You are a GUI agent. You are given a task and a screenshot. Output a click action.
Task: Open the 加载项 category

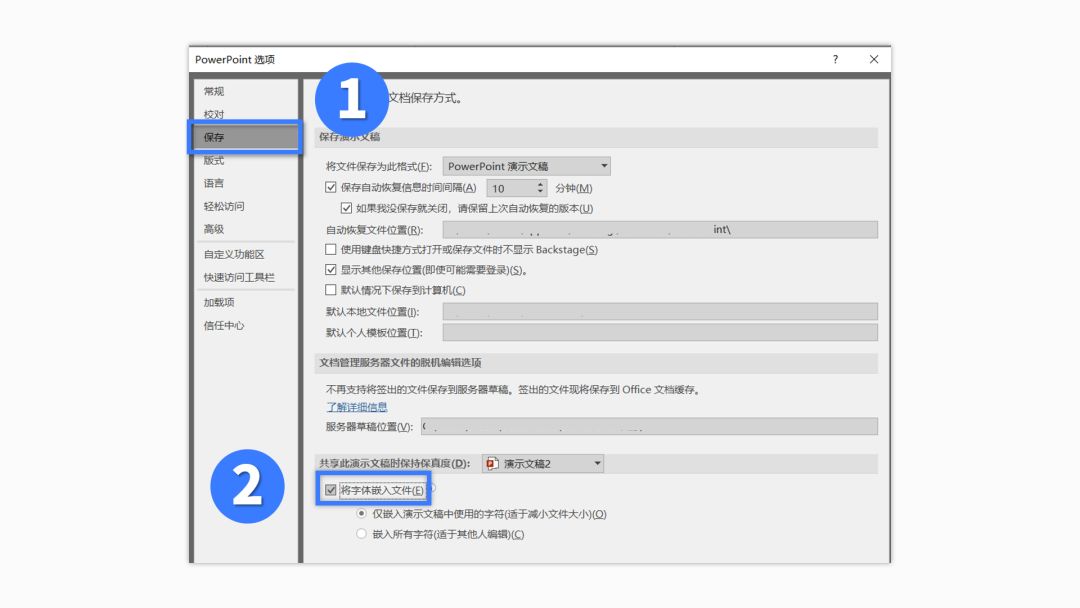[x=219, y=302]
